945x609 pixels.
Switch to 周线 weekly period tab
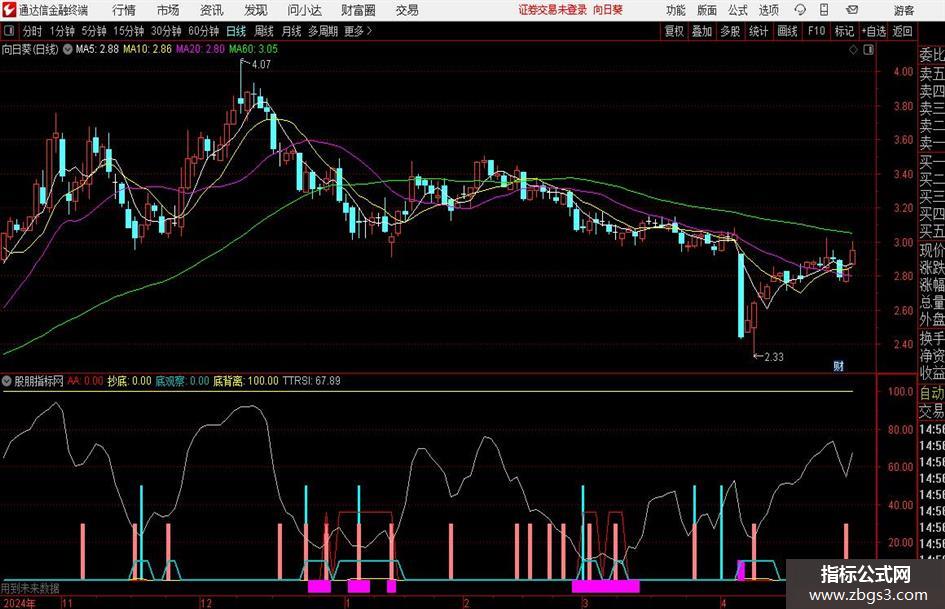[x=263, y=31]
